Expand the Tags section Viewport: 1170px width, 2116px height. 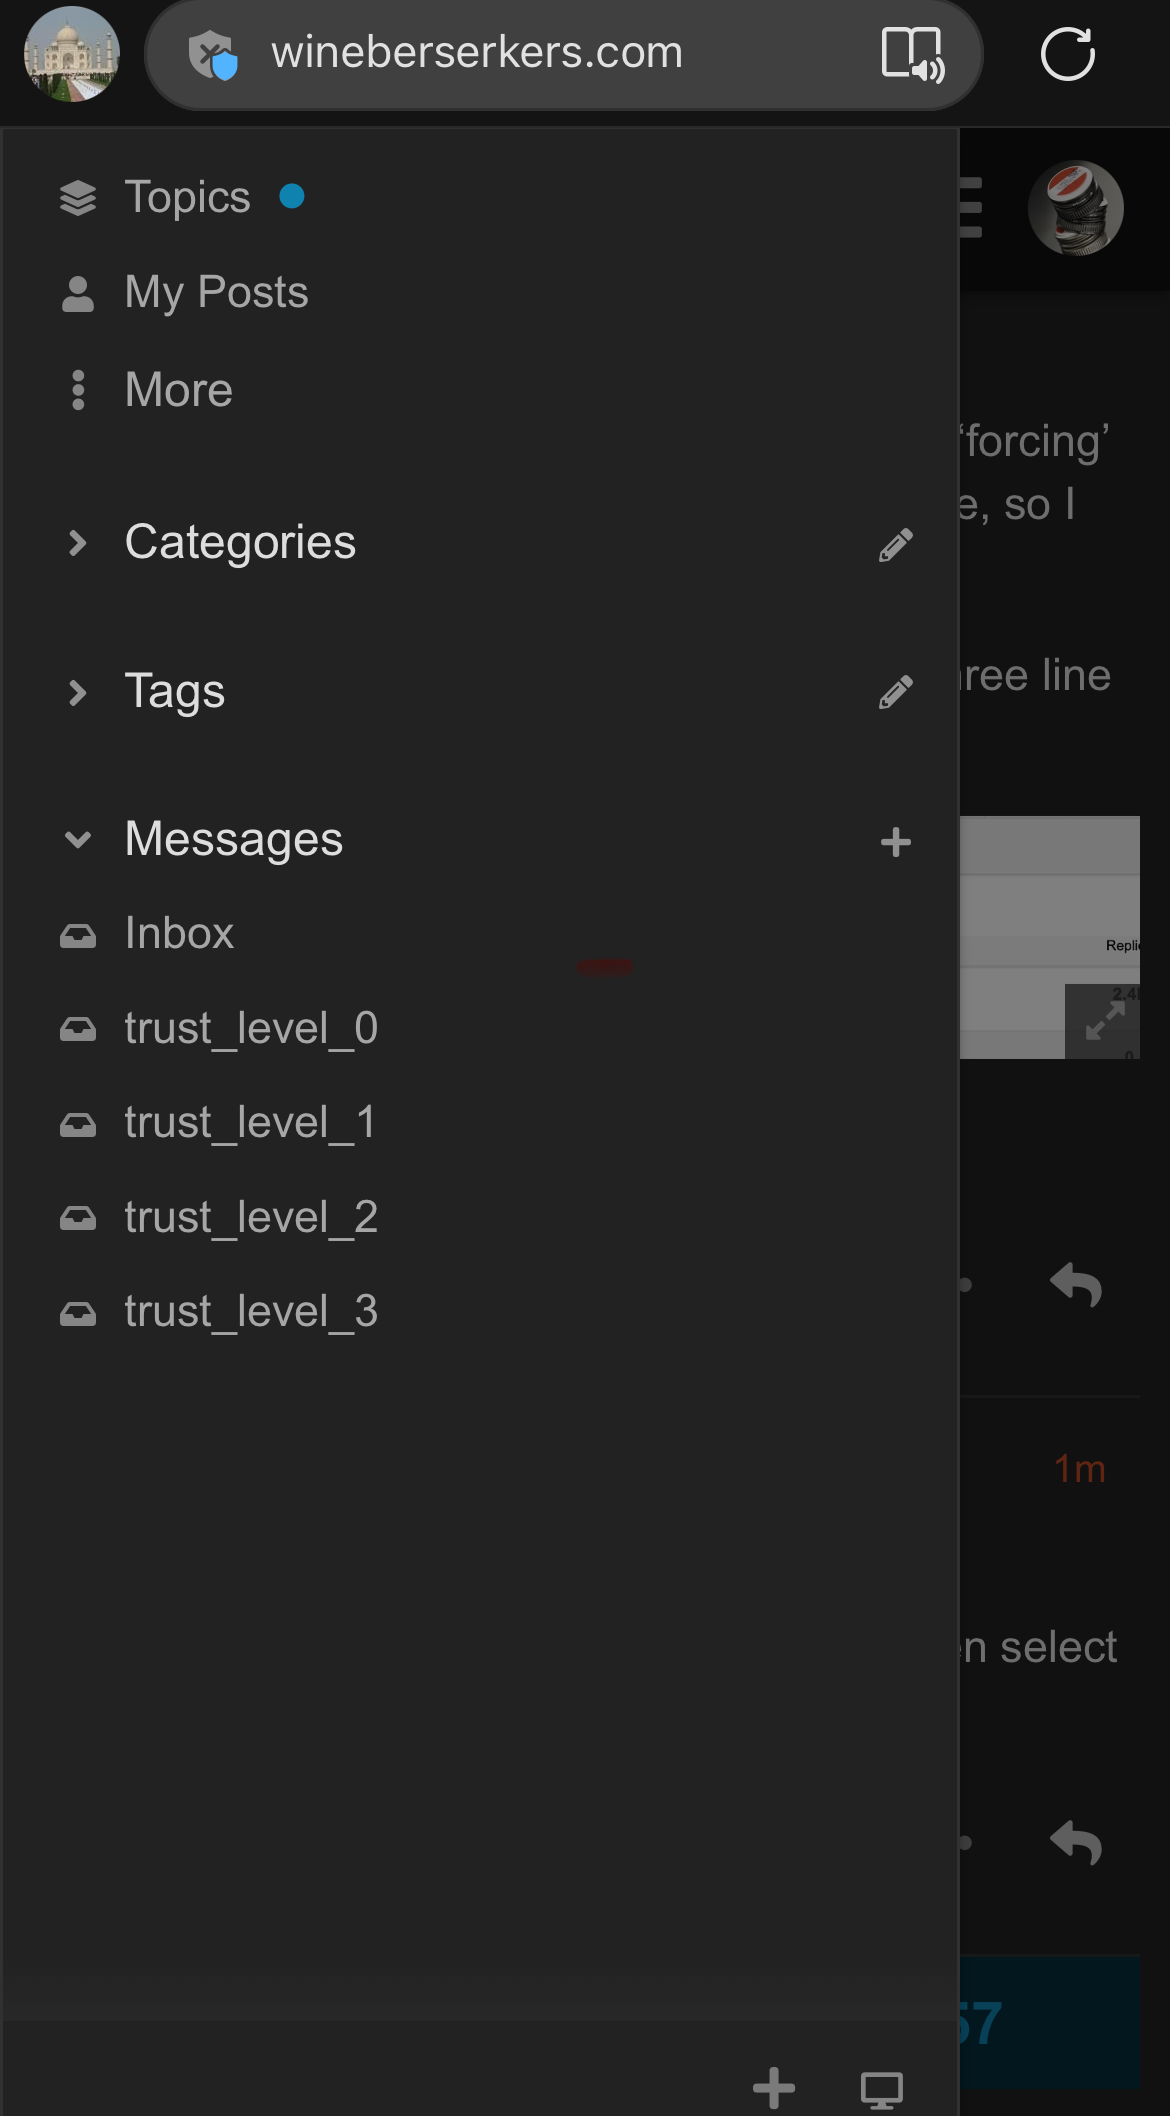click(175, 691)
